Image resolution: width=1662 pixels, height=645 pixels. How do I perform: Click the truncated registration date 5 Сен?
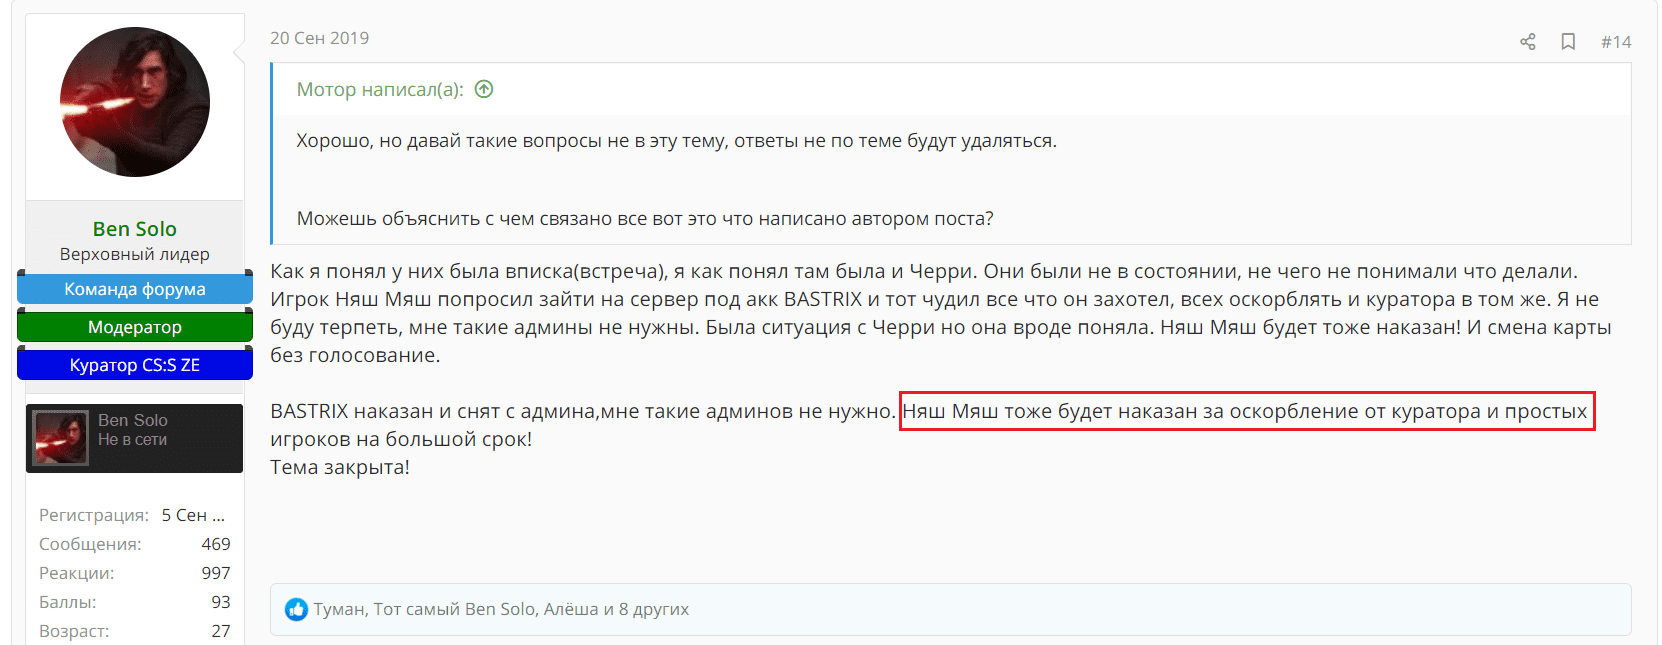[193, 515]
